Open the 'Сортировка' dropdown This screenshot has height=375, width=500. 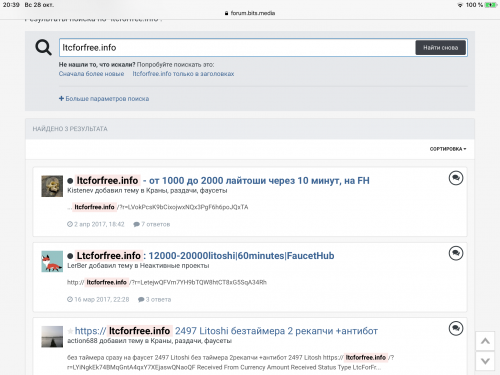(448, 149)
